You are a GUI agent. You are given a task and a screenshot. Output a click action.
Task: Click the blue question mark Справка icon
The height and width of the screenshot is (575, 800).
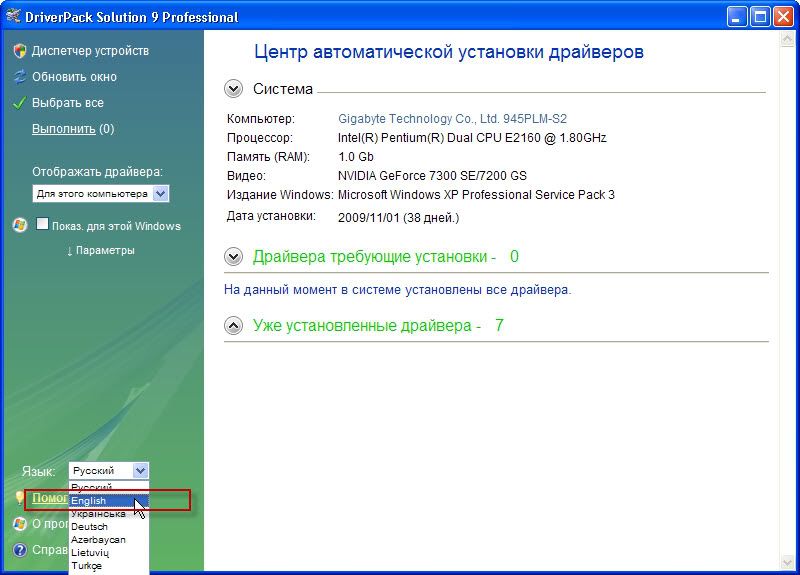(x=20, y=550)
